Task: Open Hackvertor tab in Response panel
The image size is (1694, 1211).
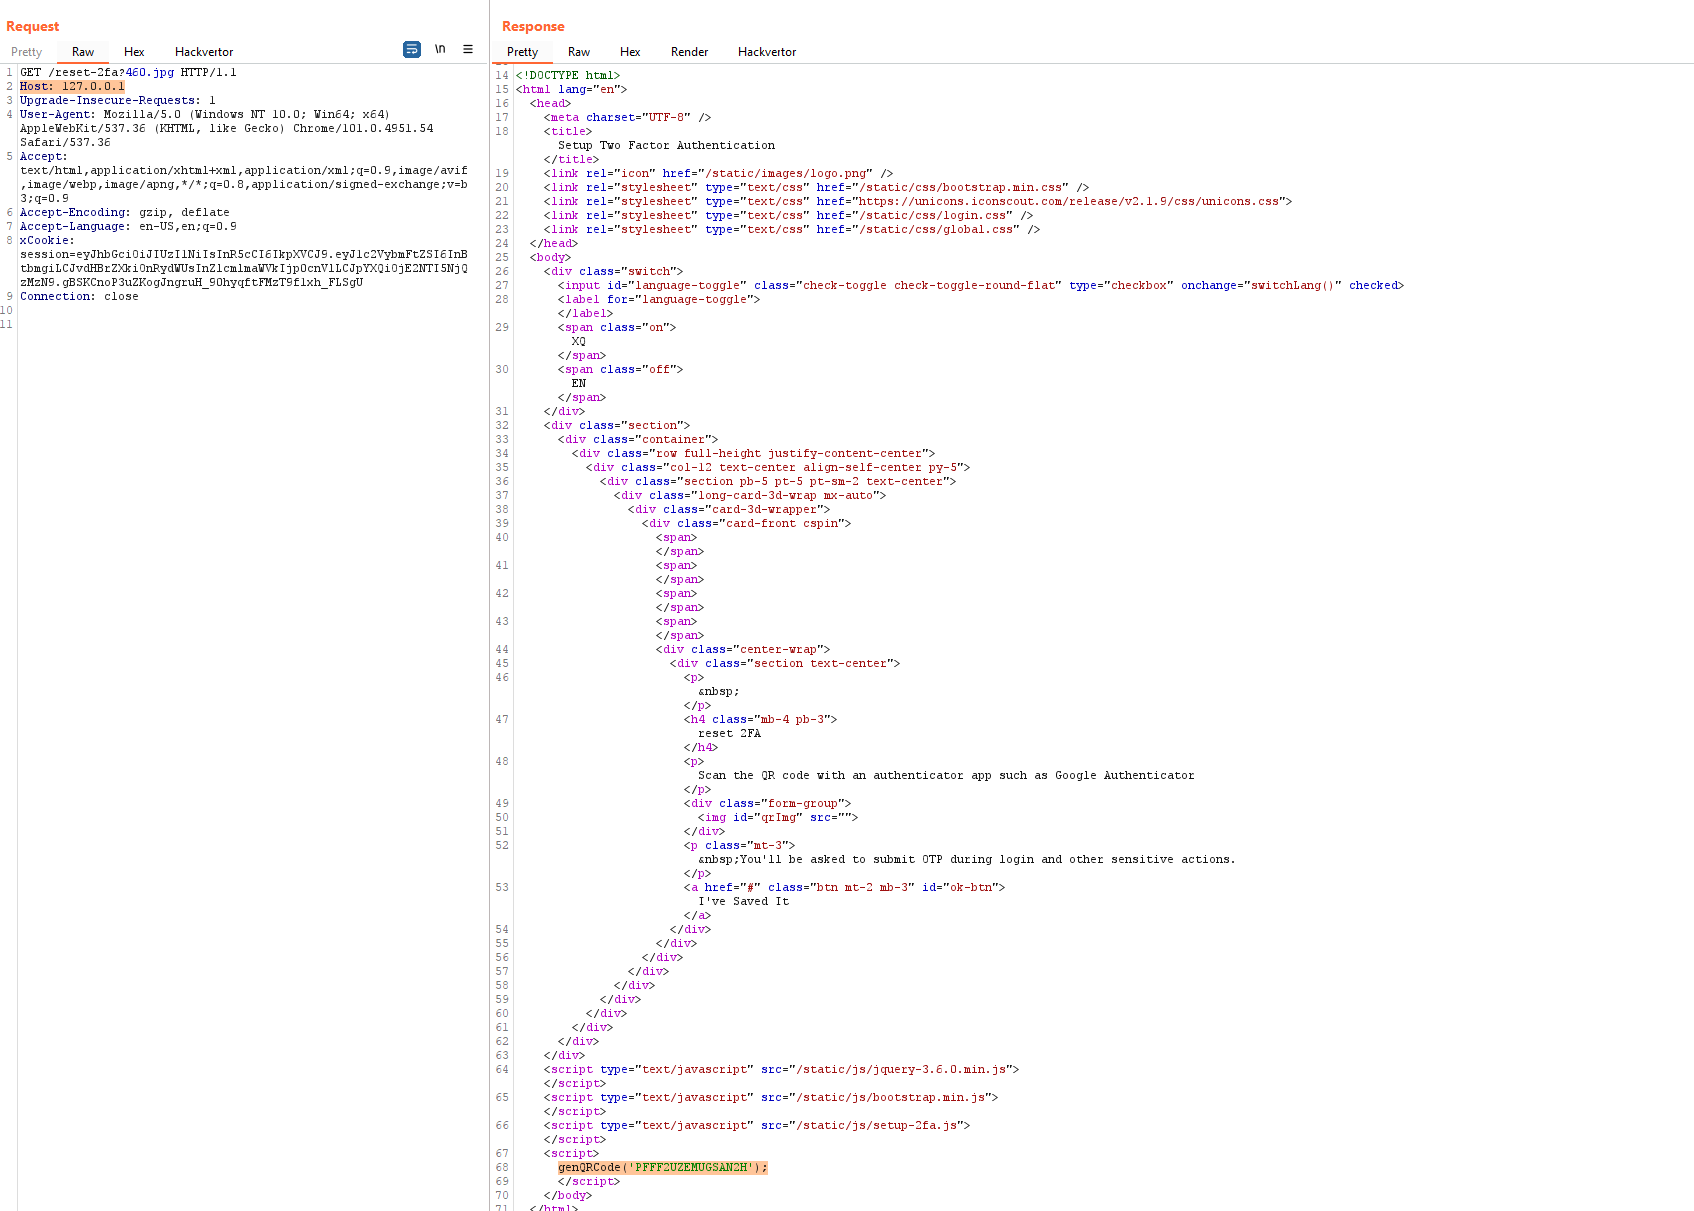Action: click(767, 52)
